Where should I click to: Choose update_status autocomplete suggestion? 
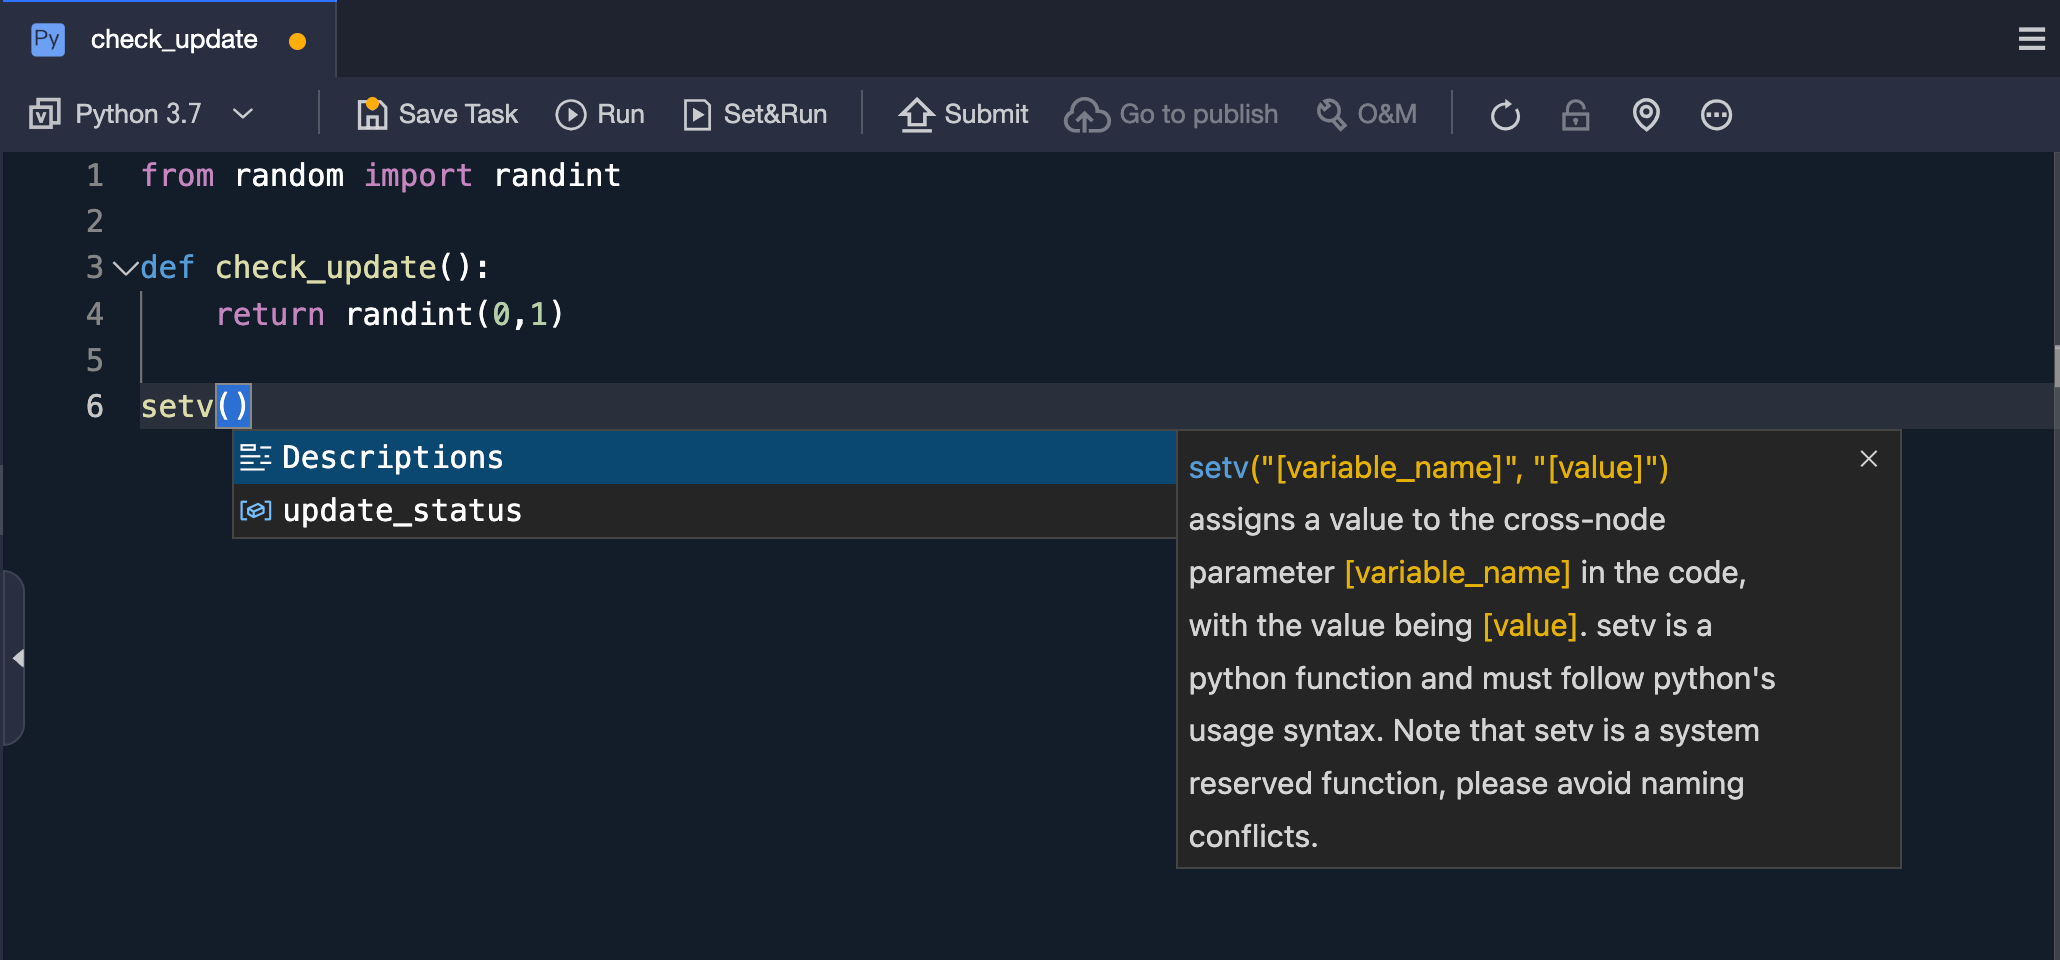pyautogui.click(x=402, y=511)
